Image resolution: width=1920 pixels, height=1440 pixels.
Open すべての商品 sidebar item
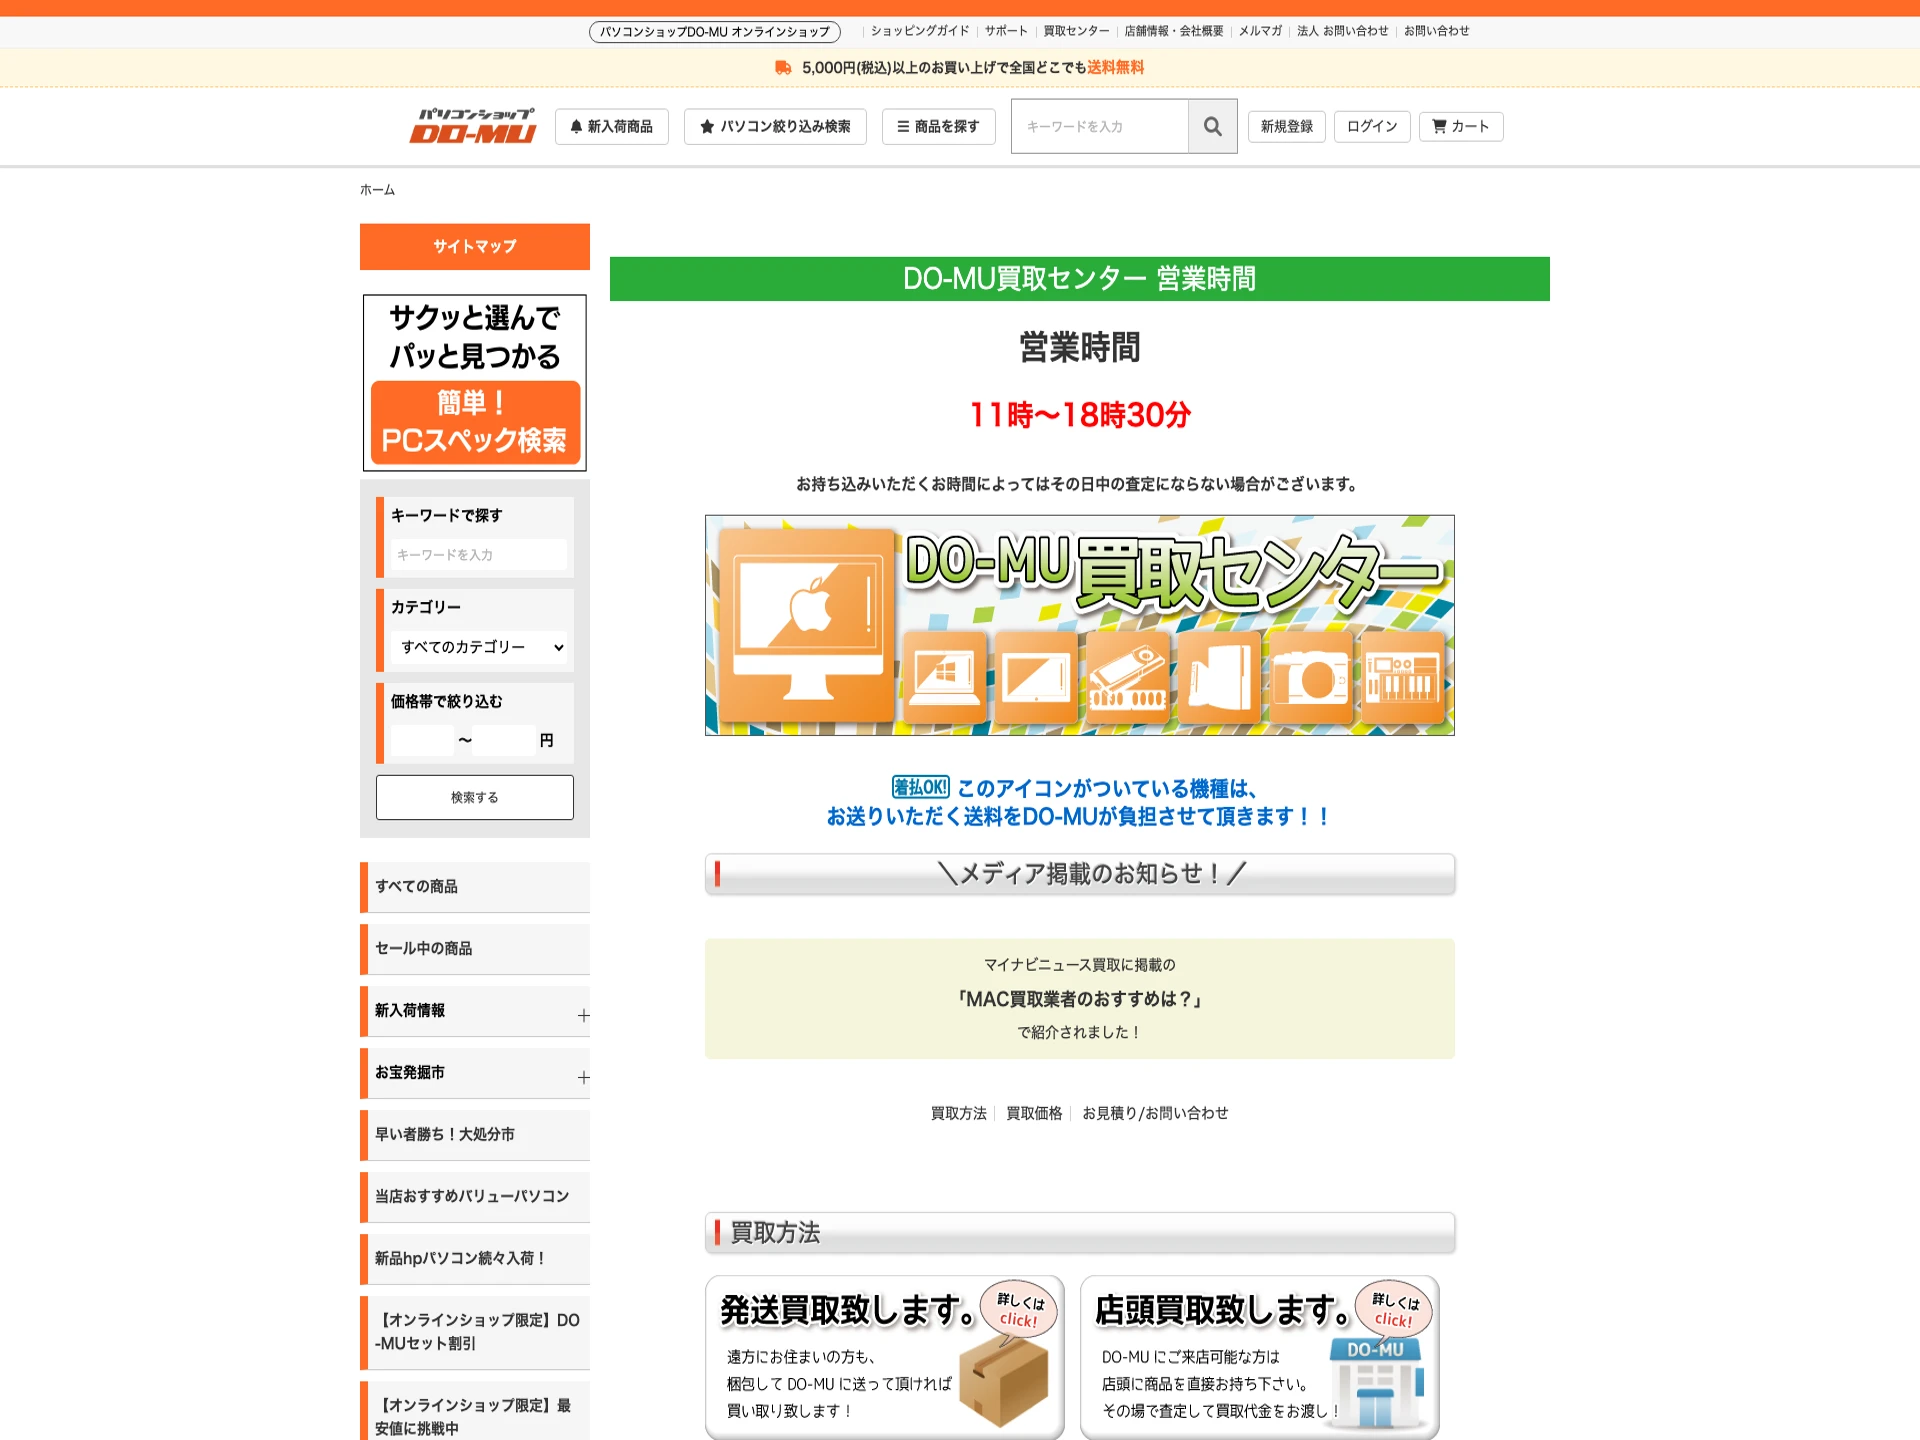pos(475,887)
